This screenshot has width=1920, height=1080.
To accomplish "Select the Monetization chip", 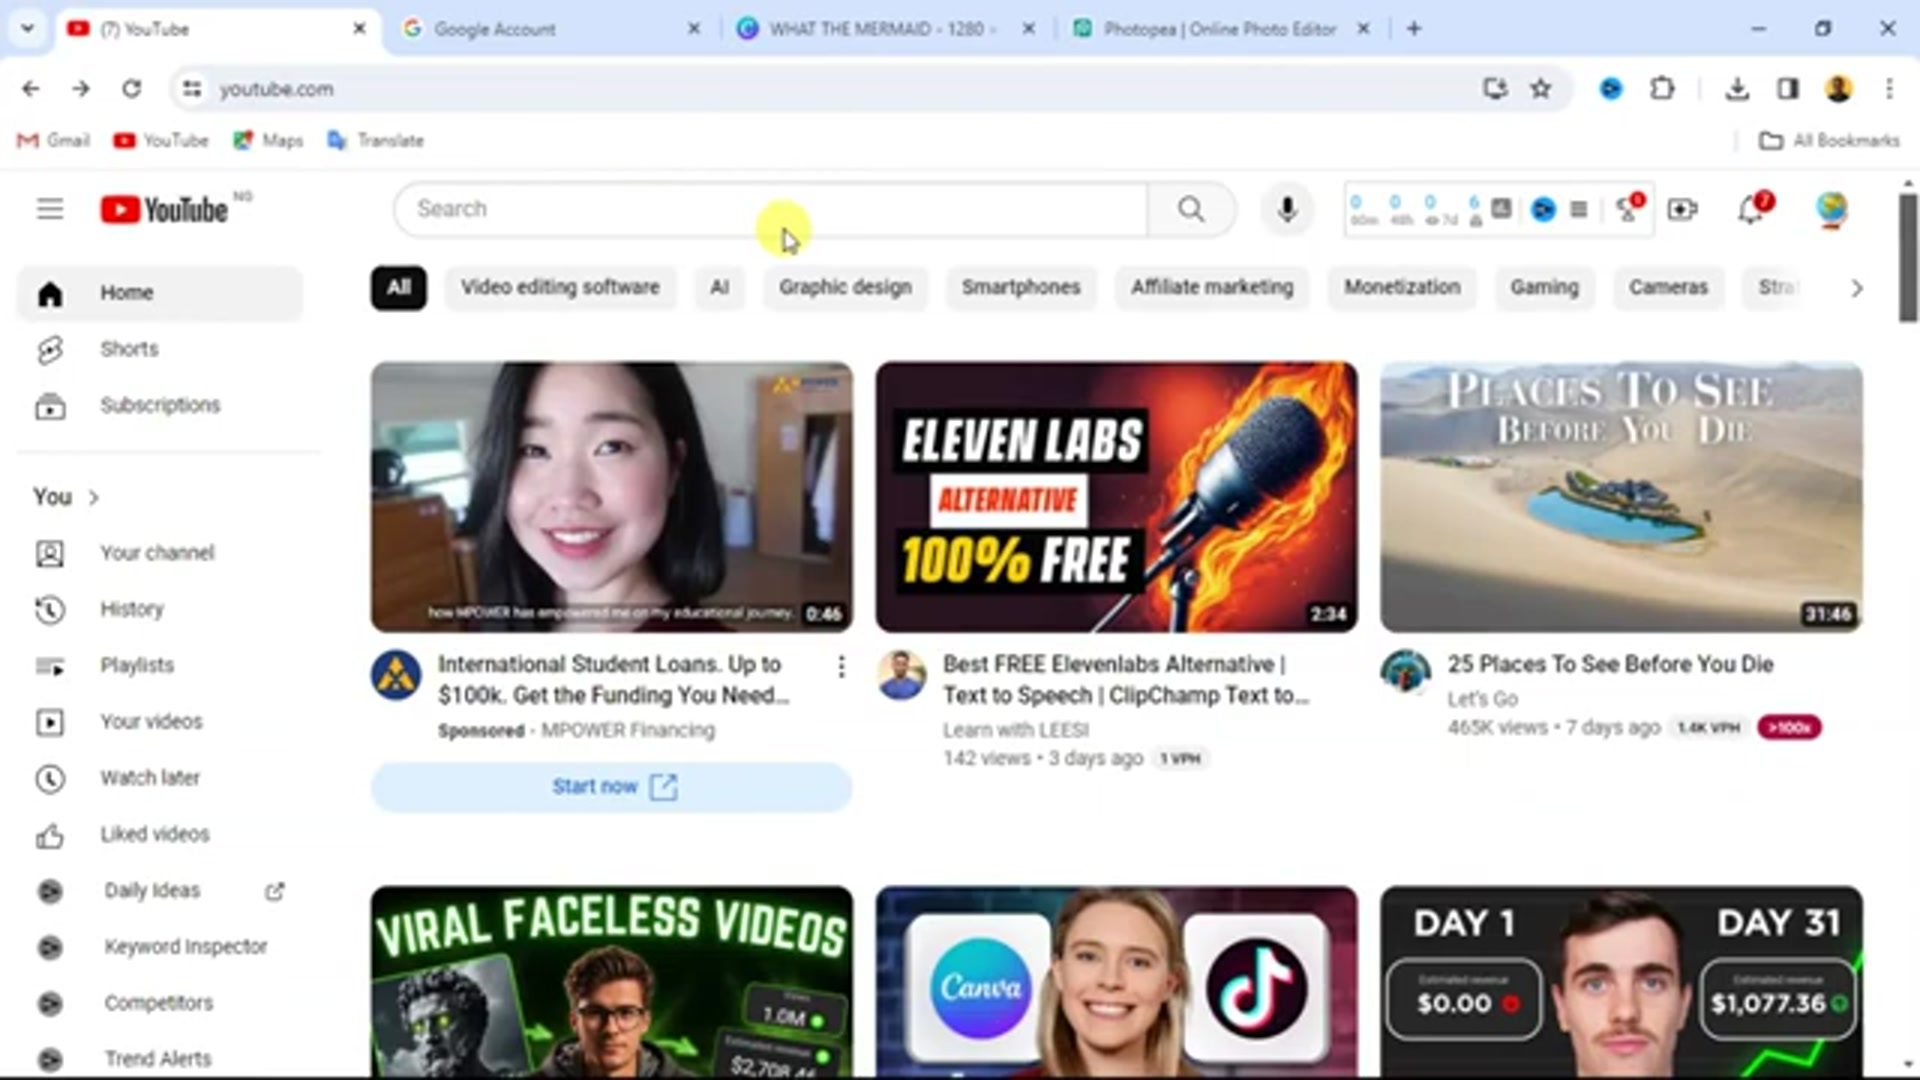I will (x=1402, y=288).
